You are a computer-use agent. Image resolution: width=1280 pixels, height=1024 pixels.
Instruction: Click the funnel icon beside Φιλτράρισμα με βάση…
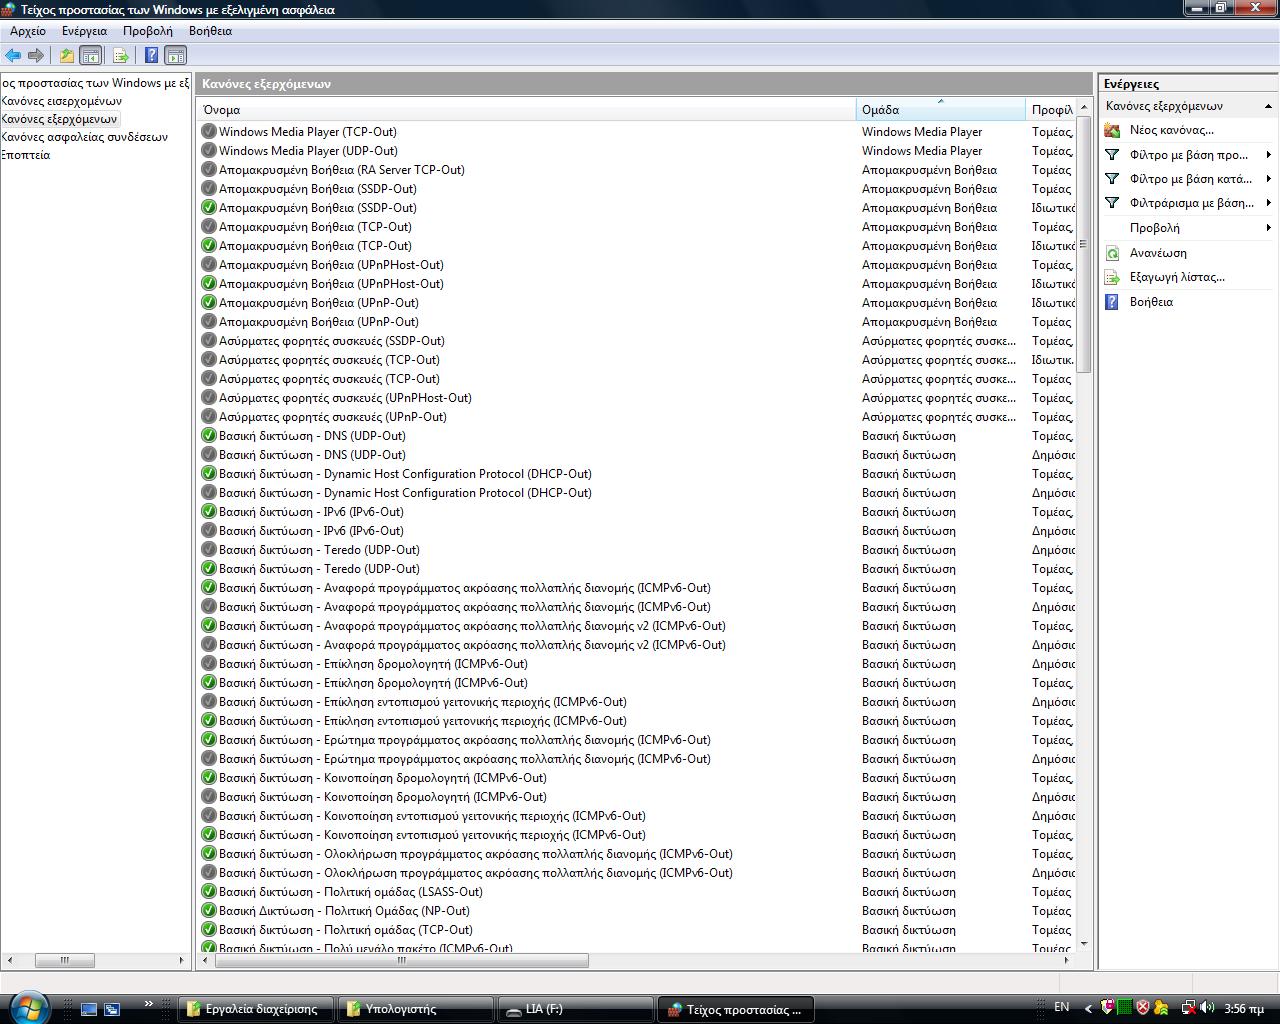point(1112,203)
